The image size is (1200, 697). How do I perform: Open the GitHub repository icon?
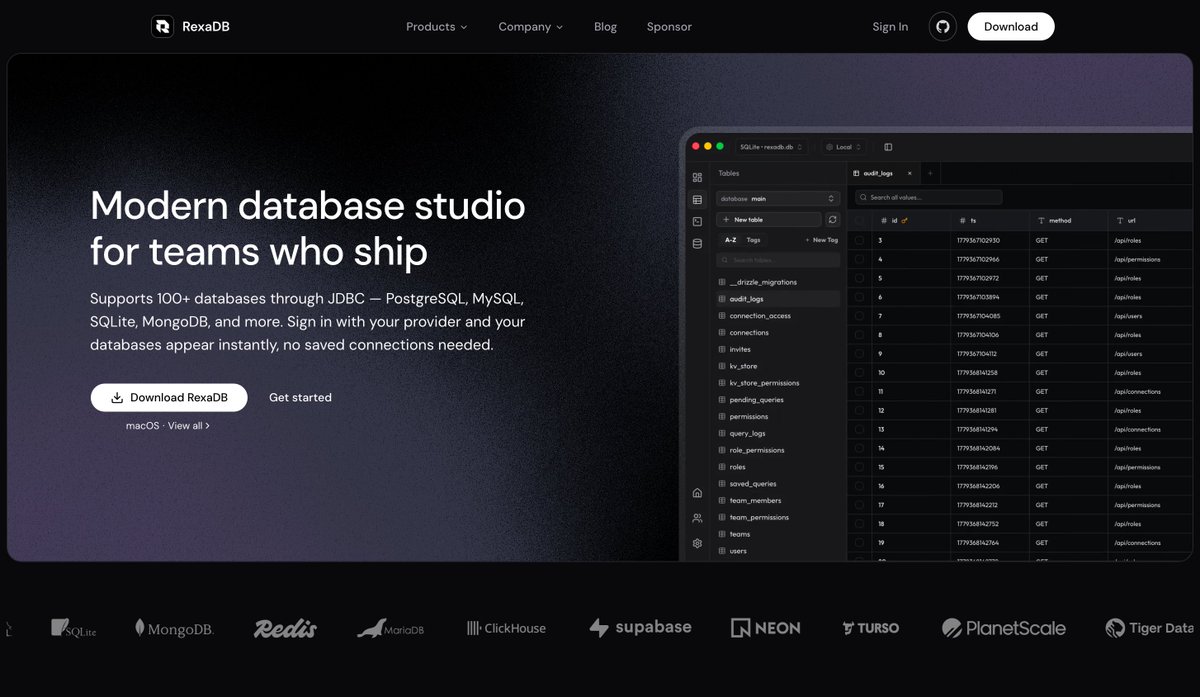[942, 27]
